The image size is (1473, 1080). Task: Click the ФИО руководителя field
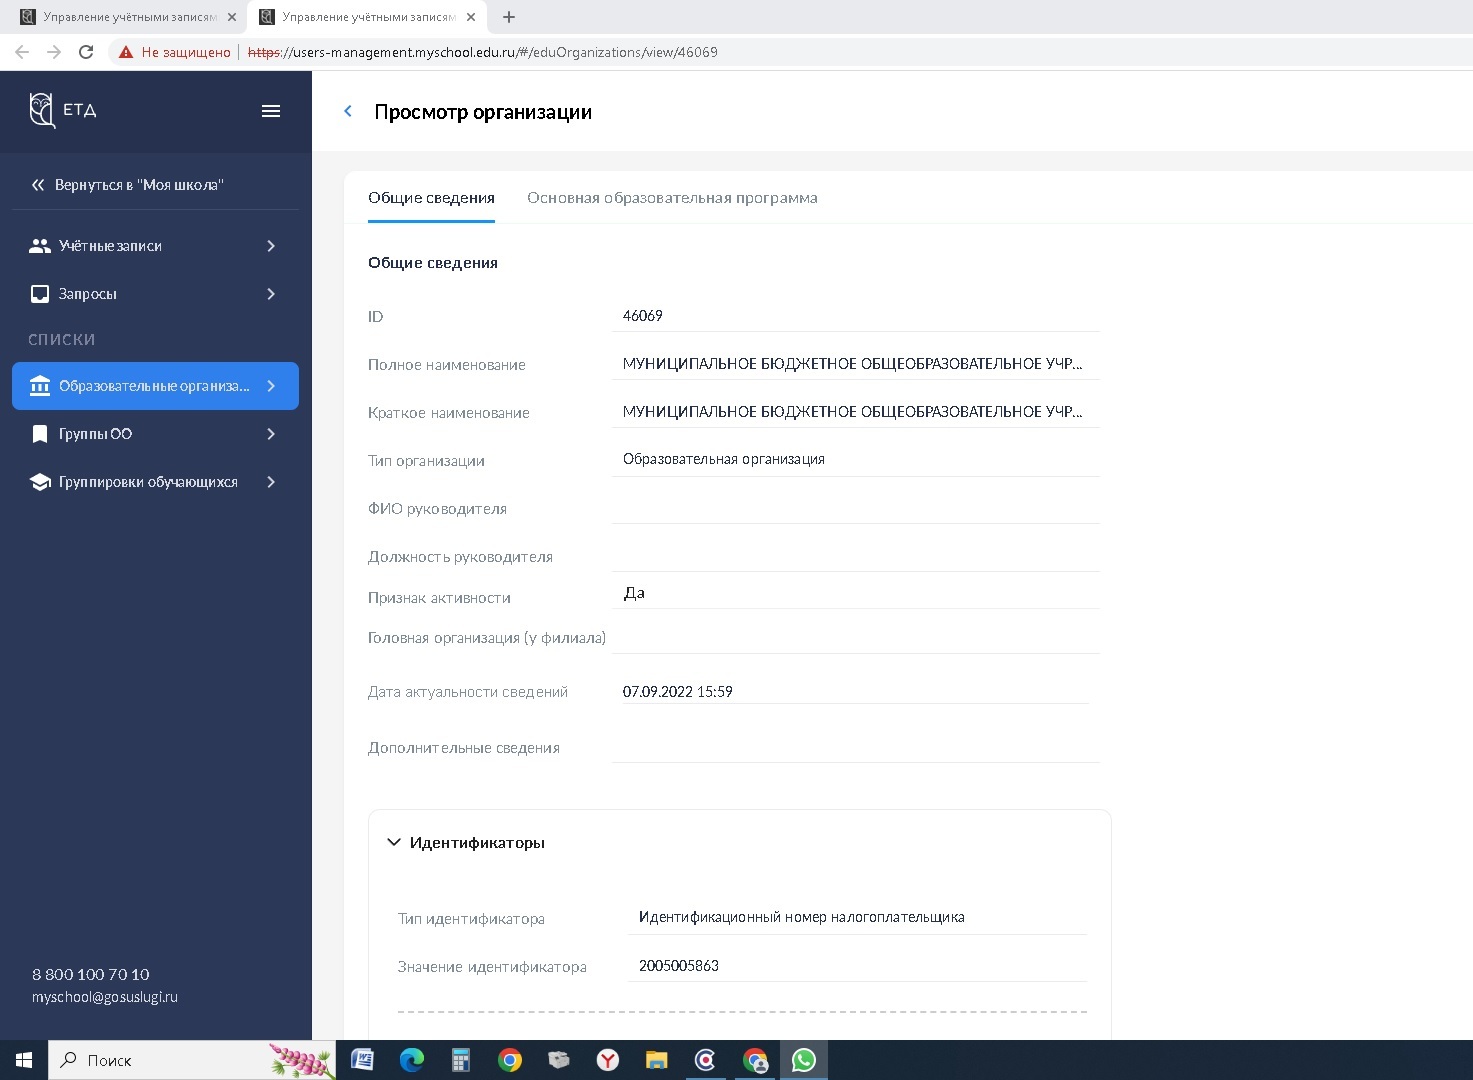tap(855, 508)
